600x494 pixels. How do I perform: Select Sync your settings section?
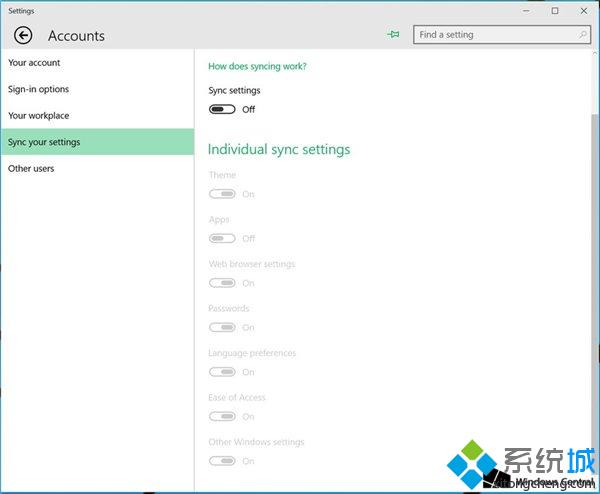pyautogui.click(x=97, y=142)
